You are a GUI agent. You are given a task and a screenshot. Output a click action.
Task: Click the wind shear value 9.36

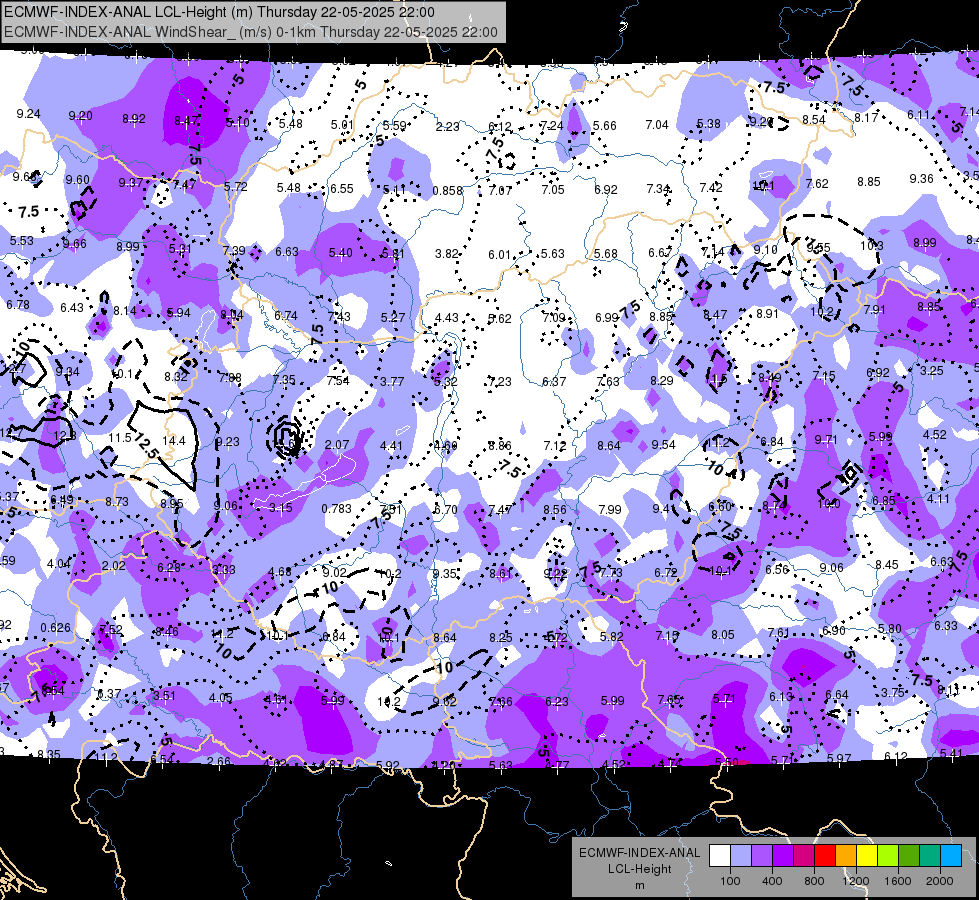tap(922, 179)
